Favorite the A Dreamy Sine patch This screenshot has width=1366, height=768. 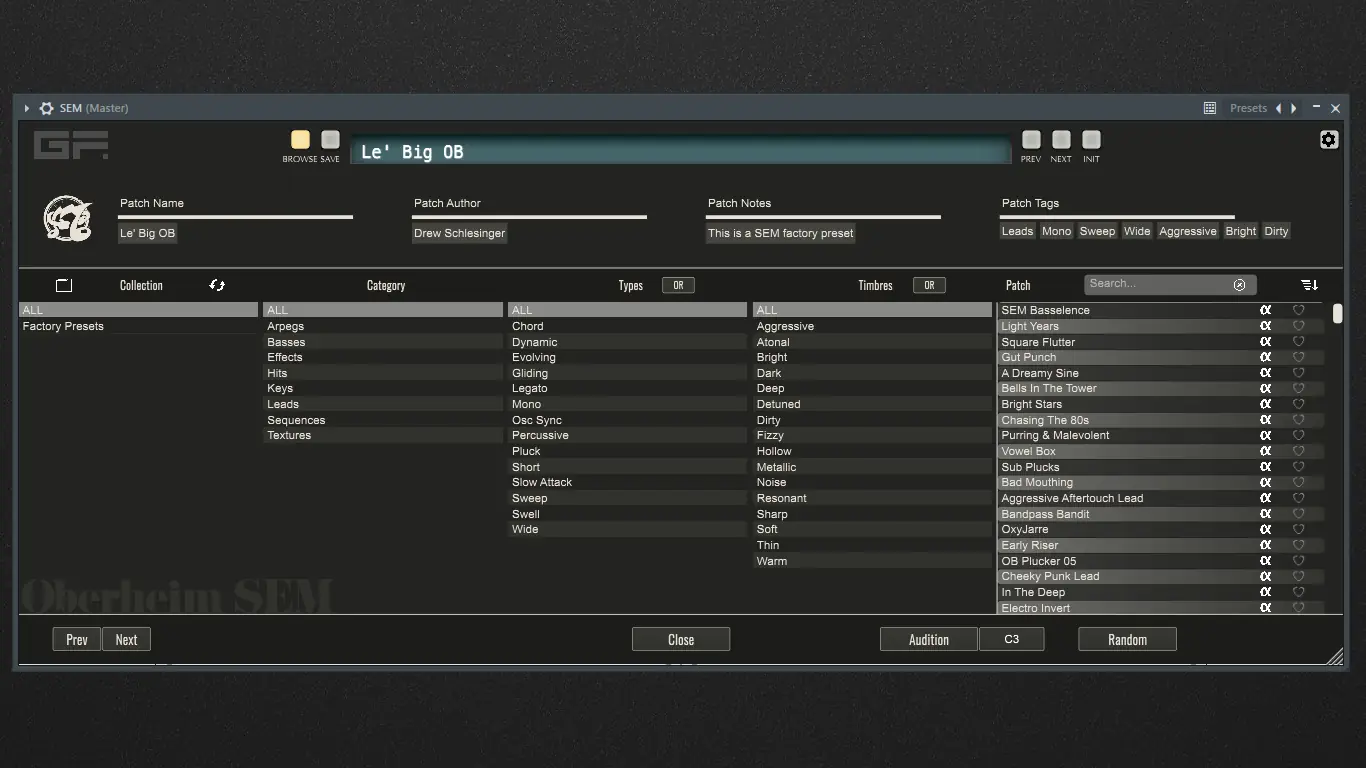(1299, 373)
